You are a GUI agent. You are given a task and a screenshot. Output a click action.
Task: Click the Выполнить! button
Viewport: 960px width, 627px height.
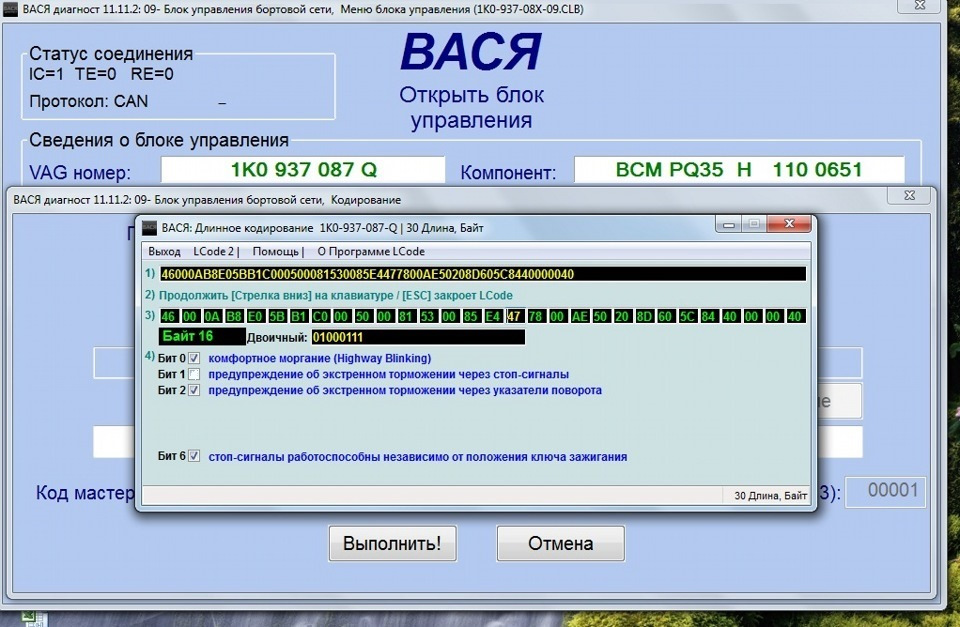click(x=392, y=543)
